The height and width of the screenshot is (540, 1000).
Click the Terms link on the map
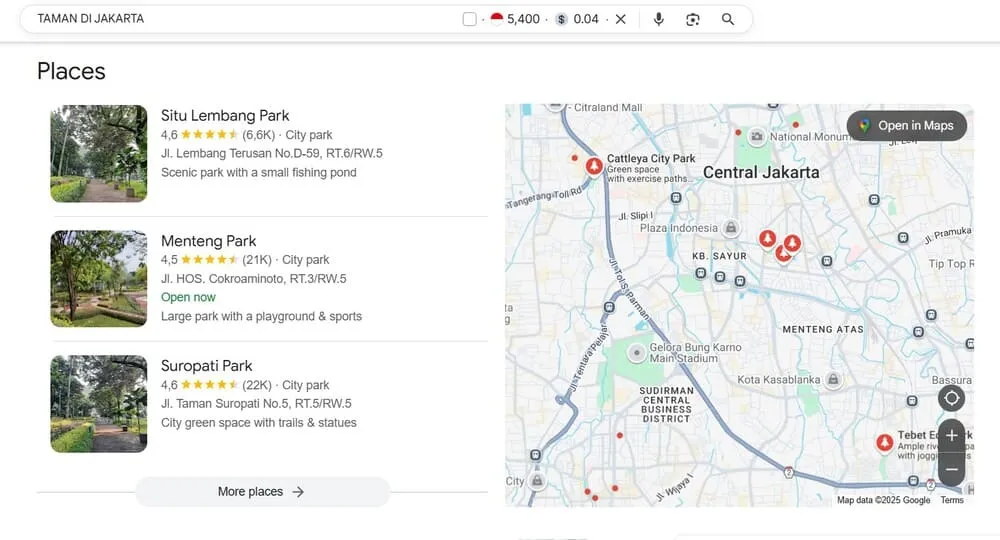(952, 500)
